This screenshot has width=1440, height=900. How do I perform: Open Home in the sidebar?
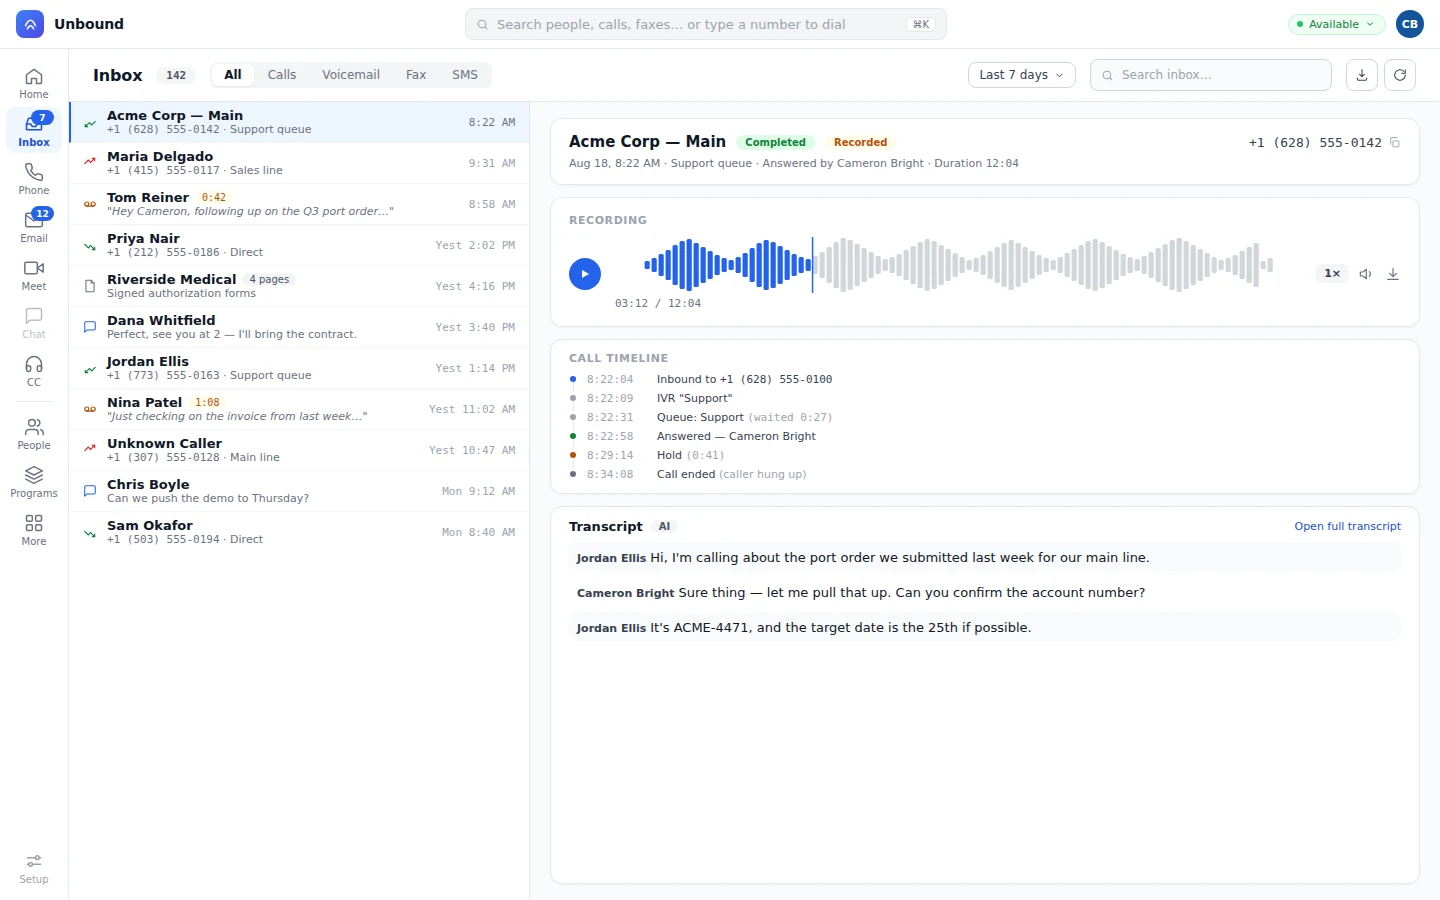[x=34, y=83]
